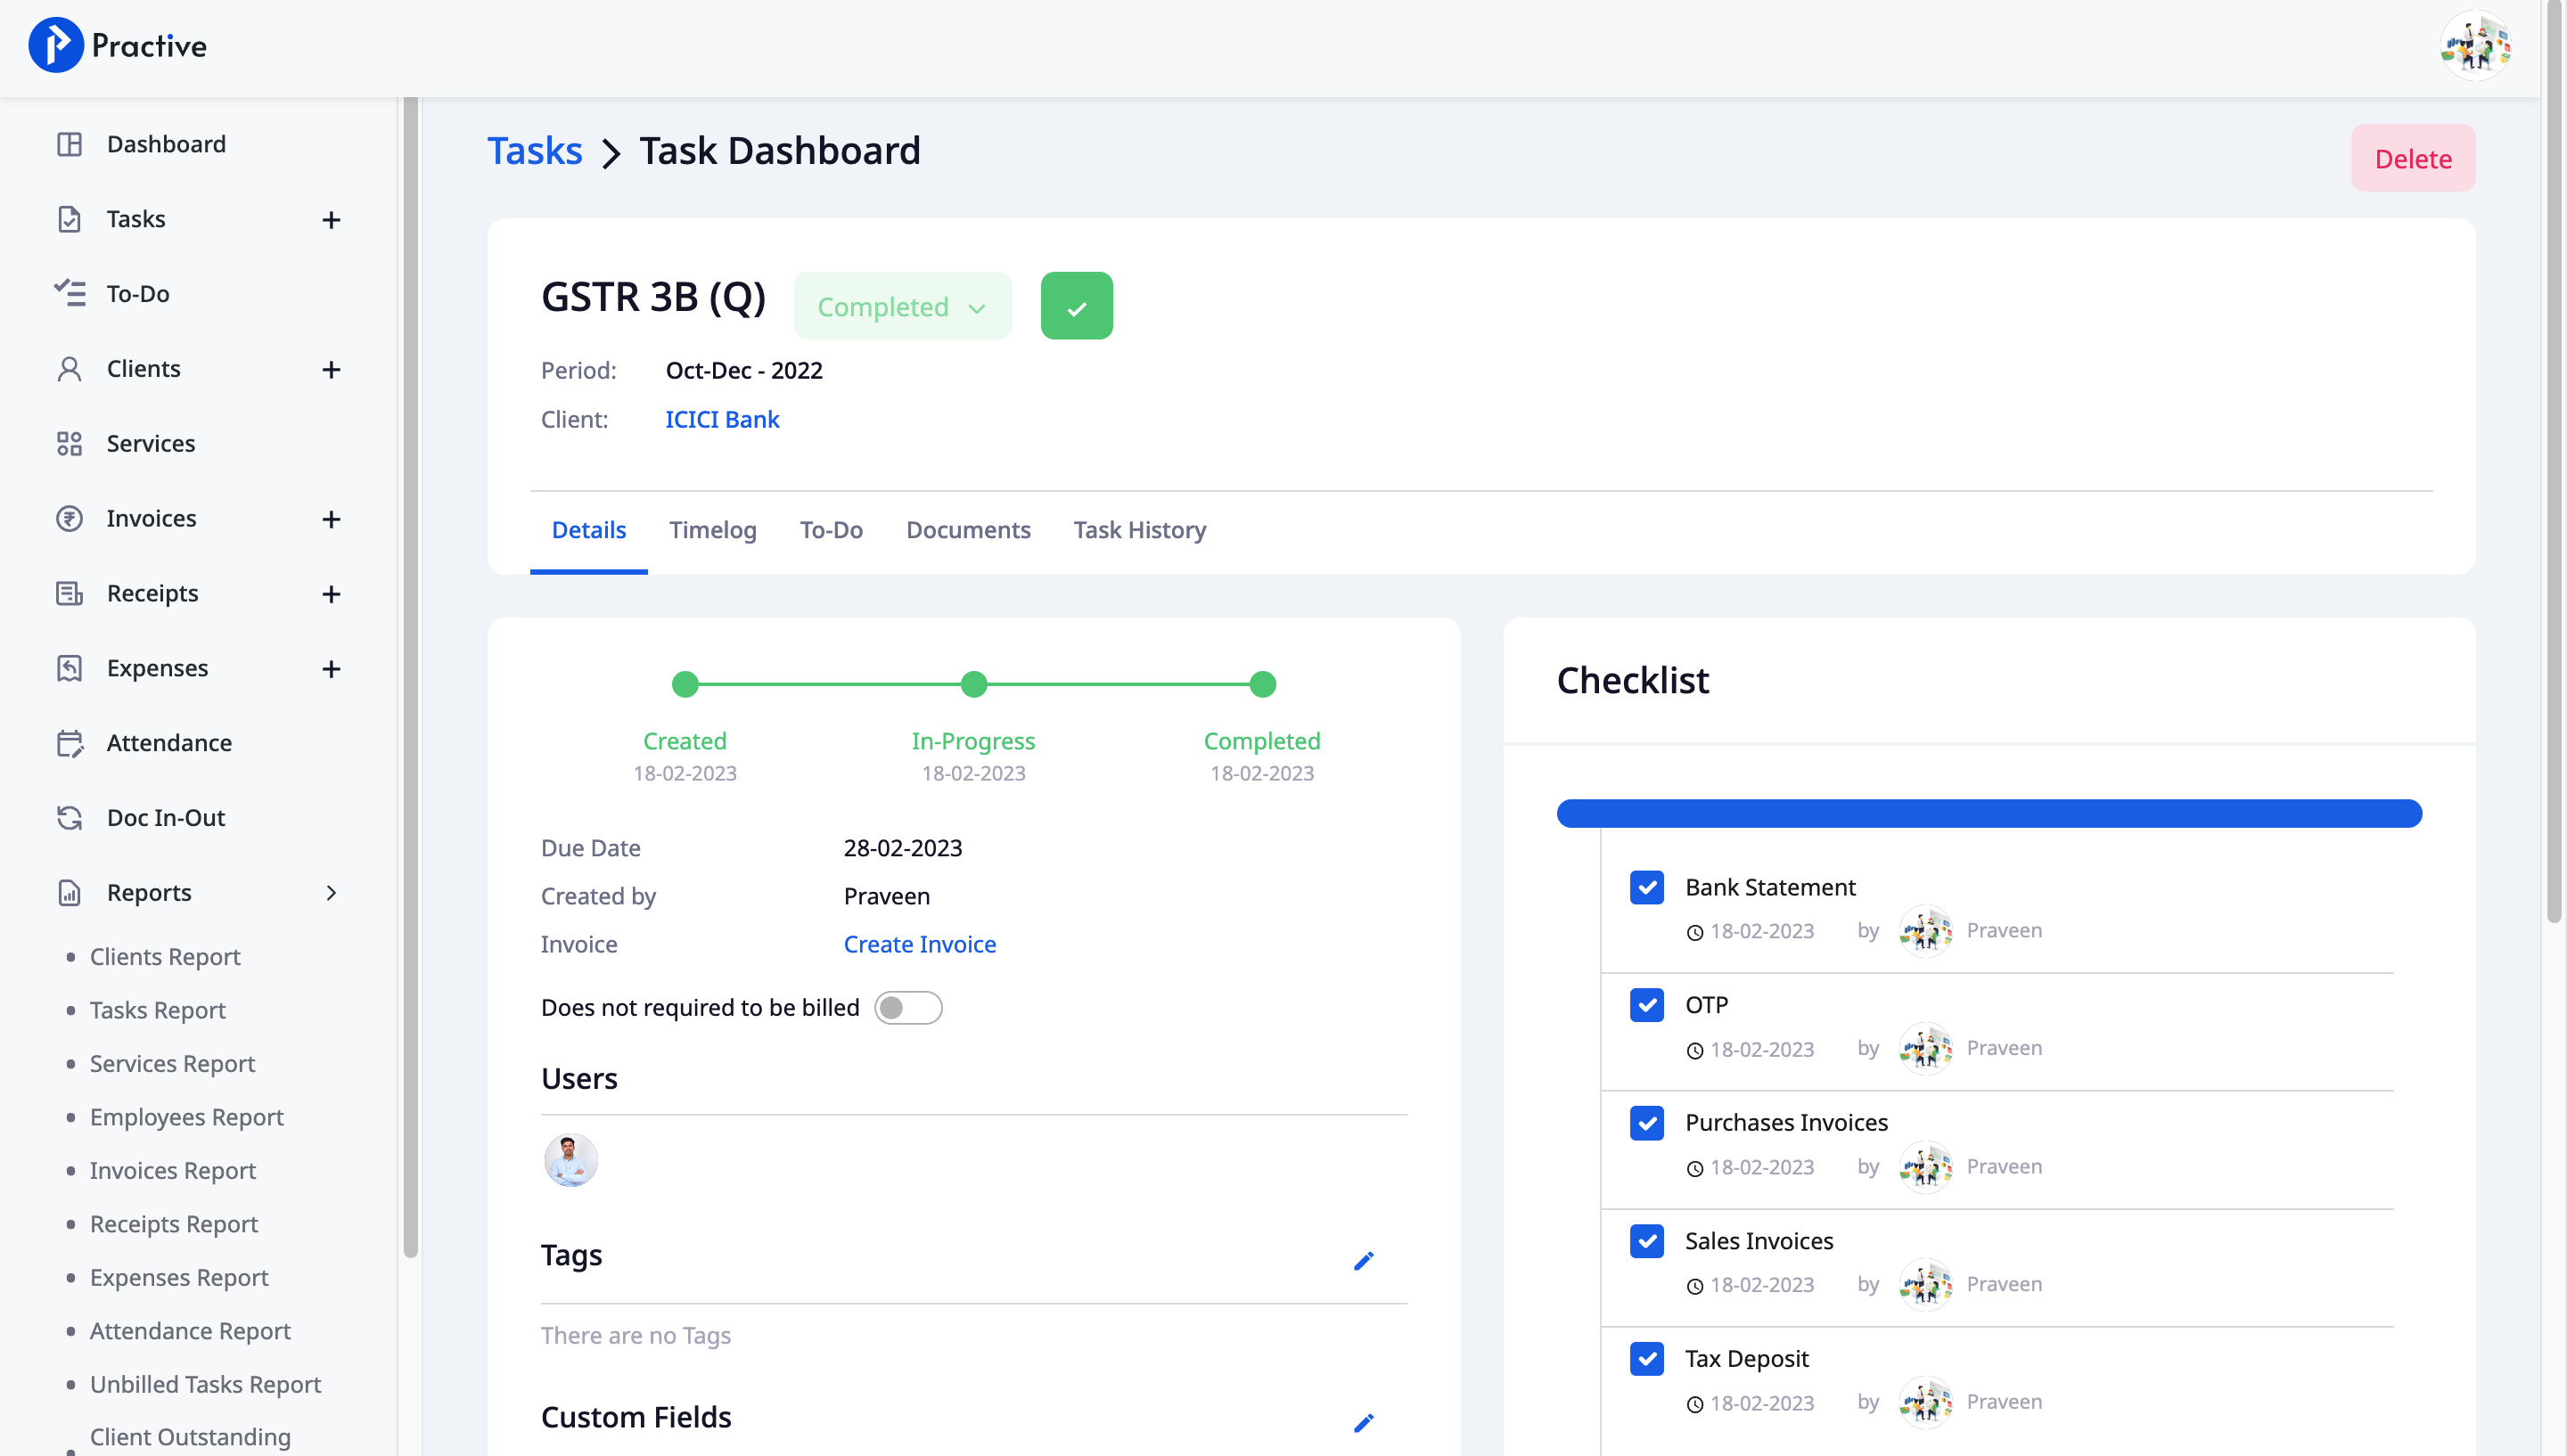Click the Invoices rupee icon
The height and width of the screenshot is (1456, 2567).
[69, 518]
